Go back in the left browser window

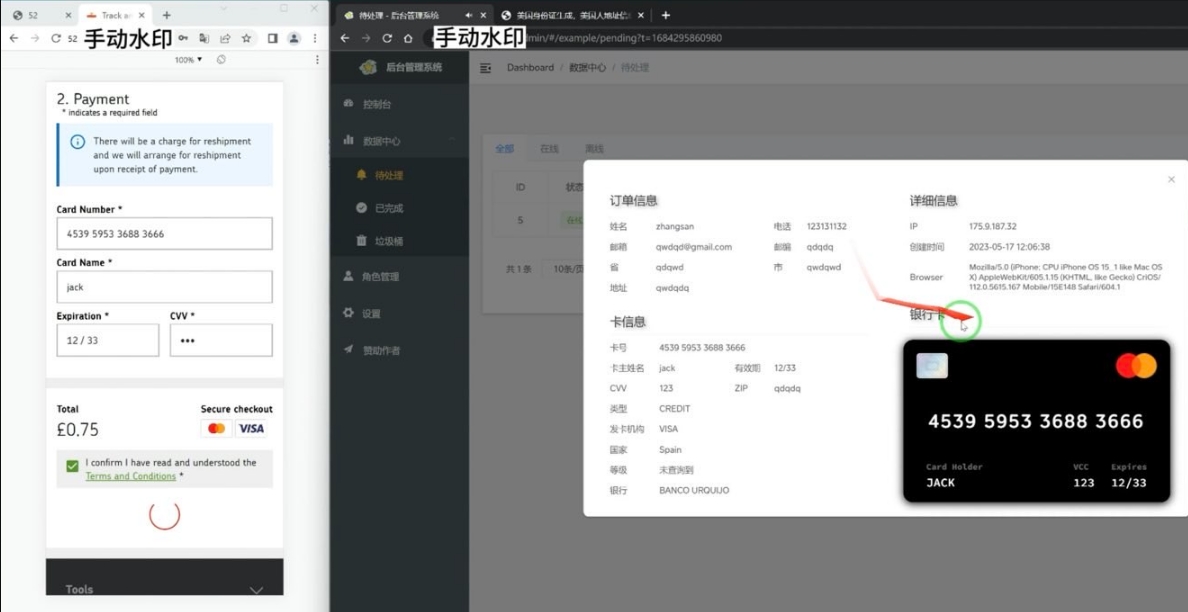point(14,38)
